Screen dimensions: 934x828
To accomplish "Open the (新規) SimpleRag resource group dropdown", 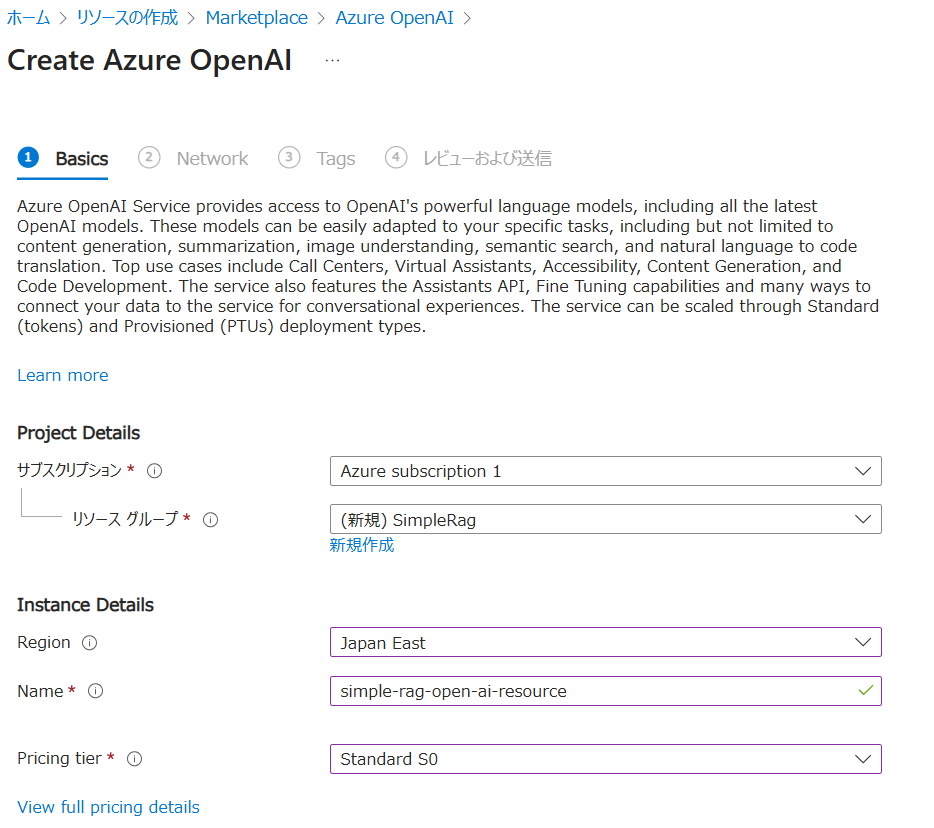I will coord(606,519).
